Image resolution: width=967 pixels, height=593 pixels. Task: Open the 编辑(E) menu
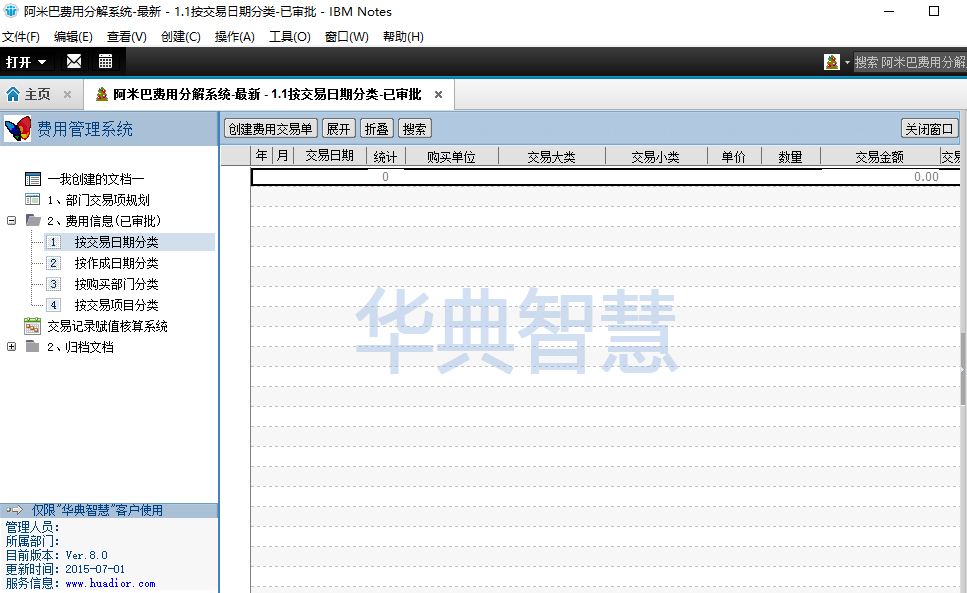tap(73, 37)
